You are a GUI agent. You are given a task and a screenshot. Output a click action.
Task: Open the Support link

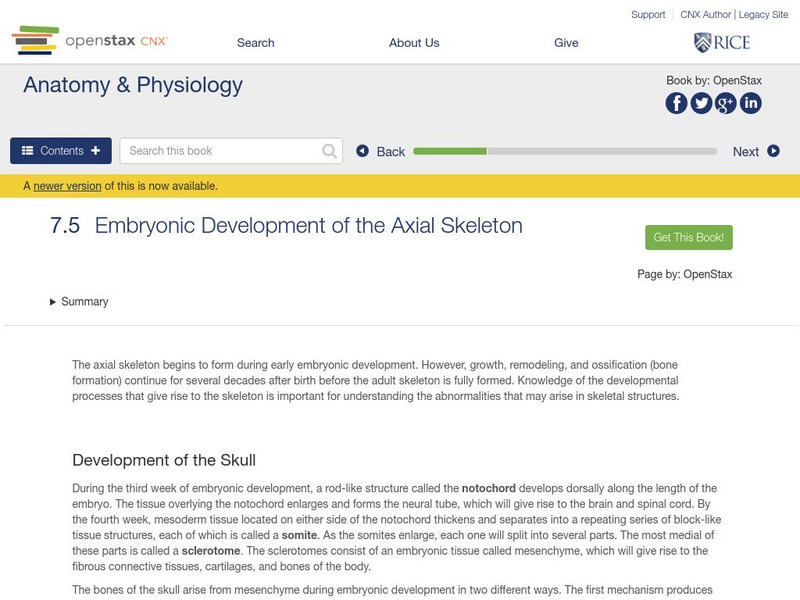(x=648, y=15)
